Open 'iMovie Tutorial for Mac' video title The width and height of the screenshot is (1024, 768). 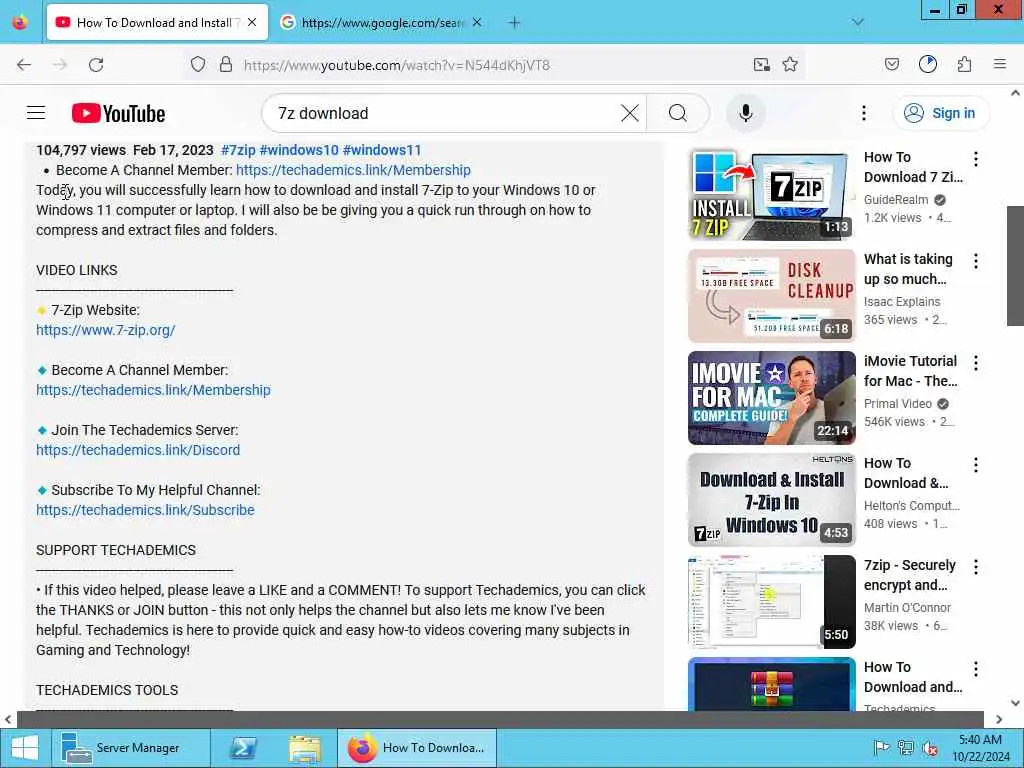[x=910, y=371]
